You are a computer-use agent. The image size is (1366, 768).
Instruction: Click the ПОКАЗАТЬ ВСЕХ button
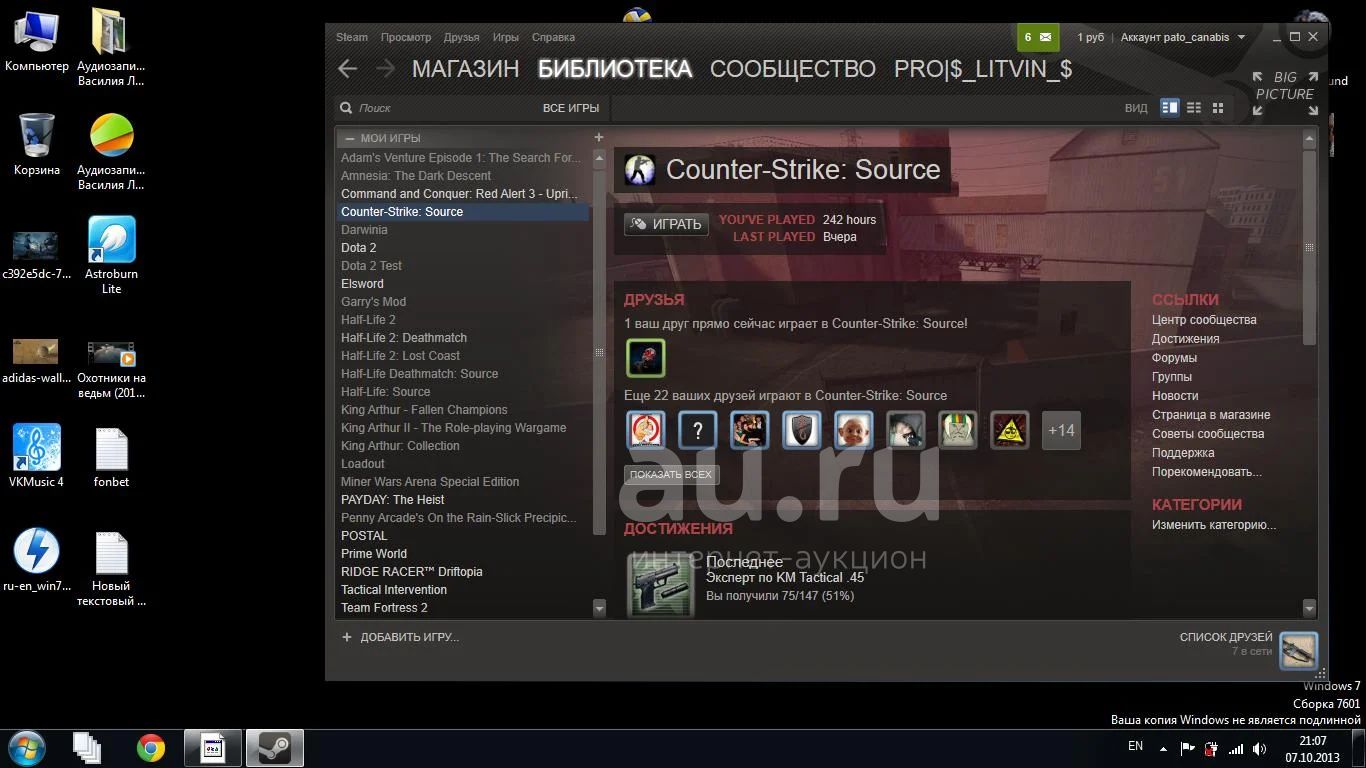671,474
